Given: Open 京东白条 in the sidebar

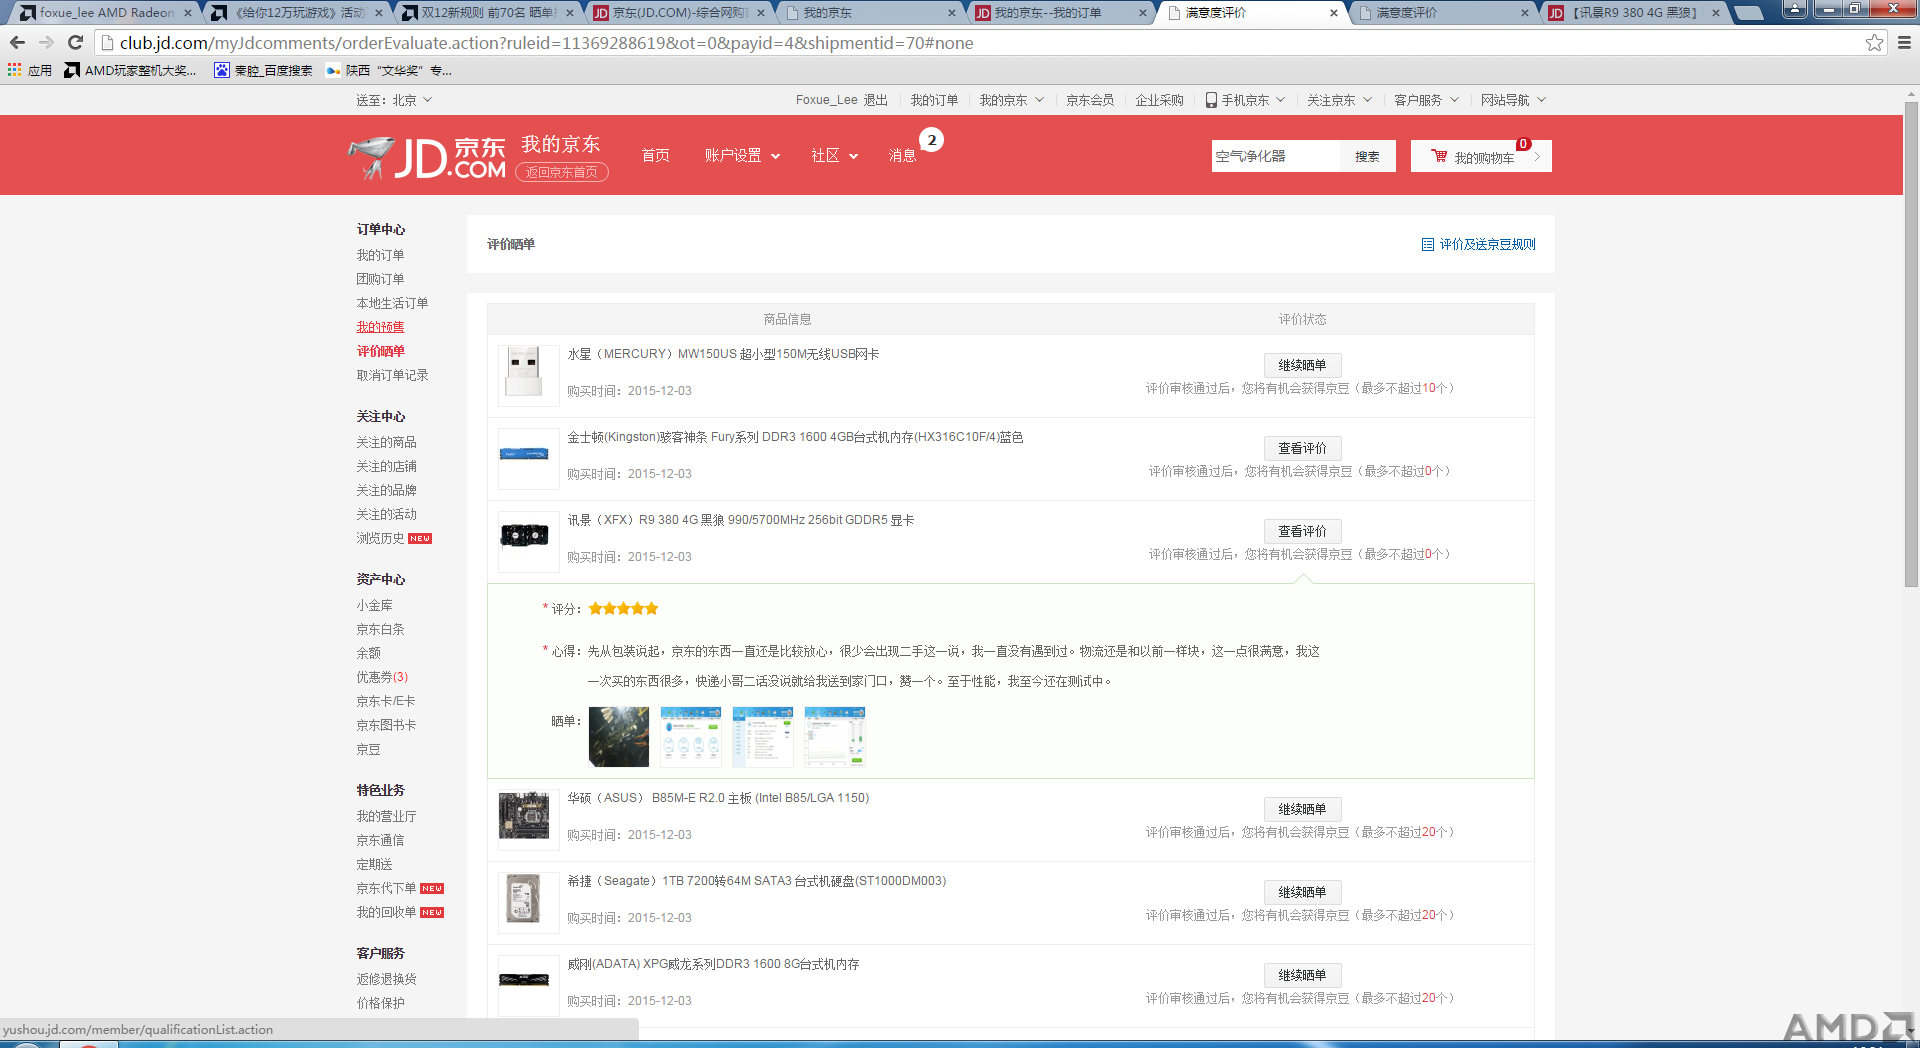Looking at the screenshot, I should (x=380, y=629).
